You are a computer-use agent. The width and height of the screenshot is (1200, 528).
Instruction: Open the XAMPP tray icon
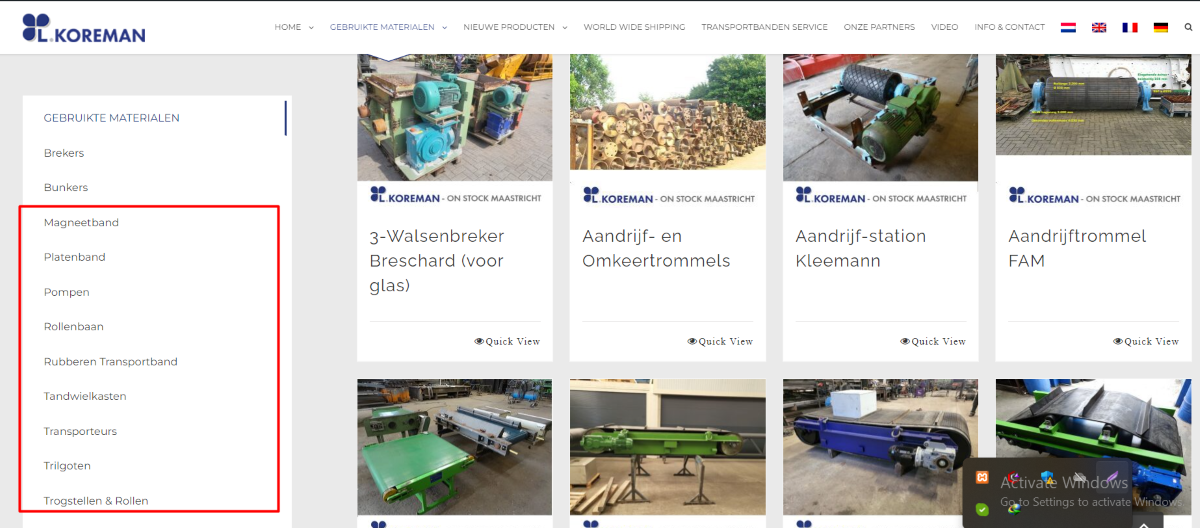click(x=983, y=477)
